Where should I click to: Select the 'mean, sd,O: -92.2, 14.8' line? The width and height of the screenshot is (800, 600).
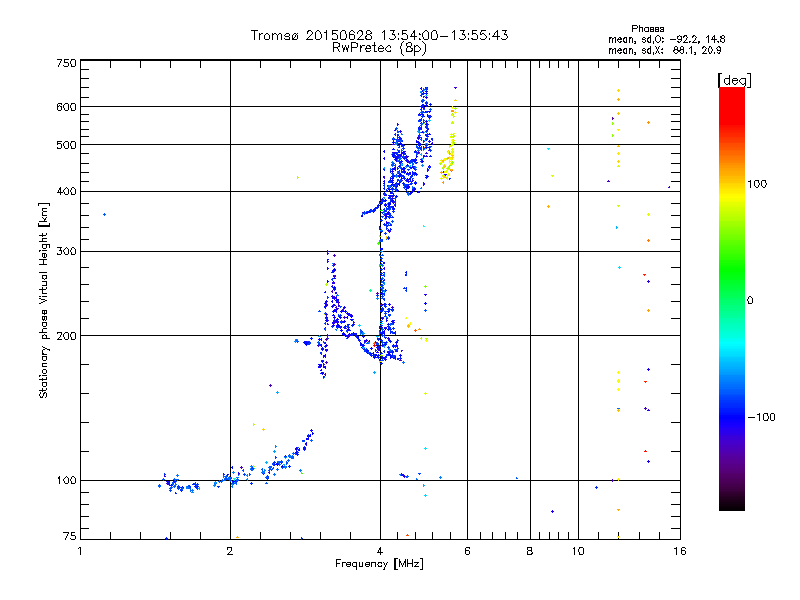[666, 39]
